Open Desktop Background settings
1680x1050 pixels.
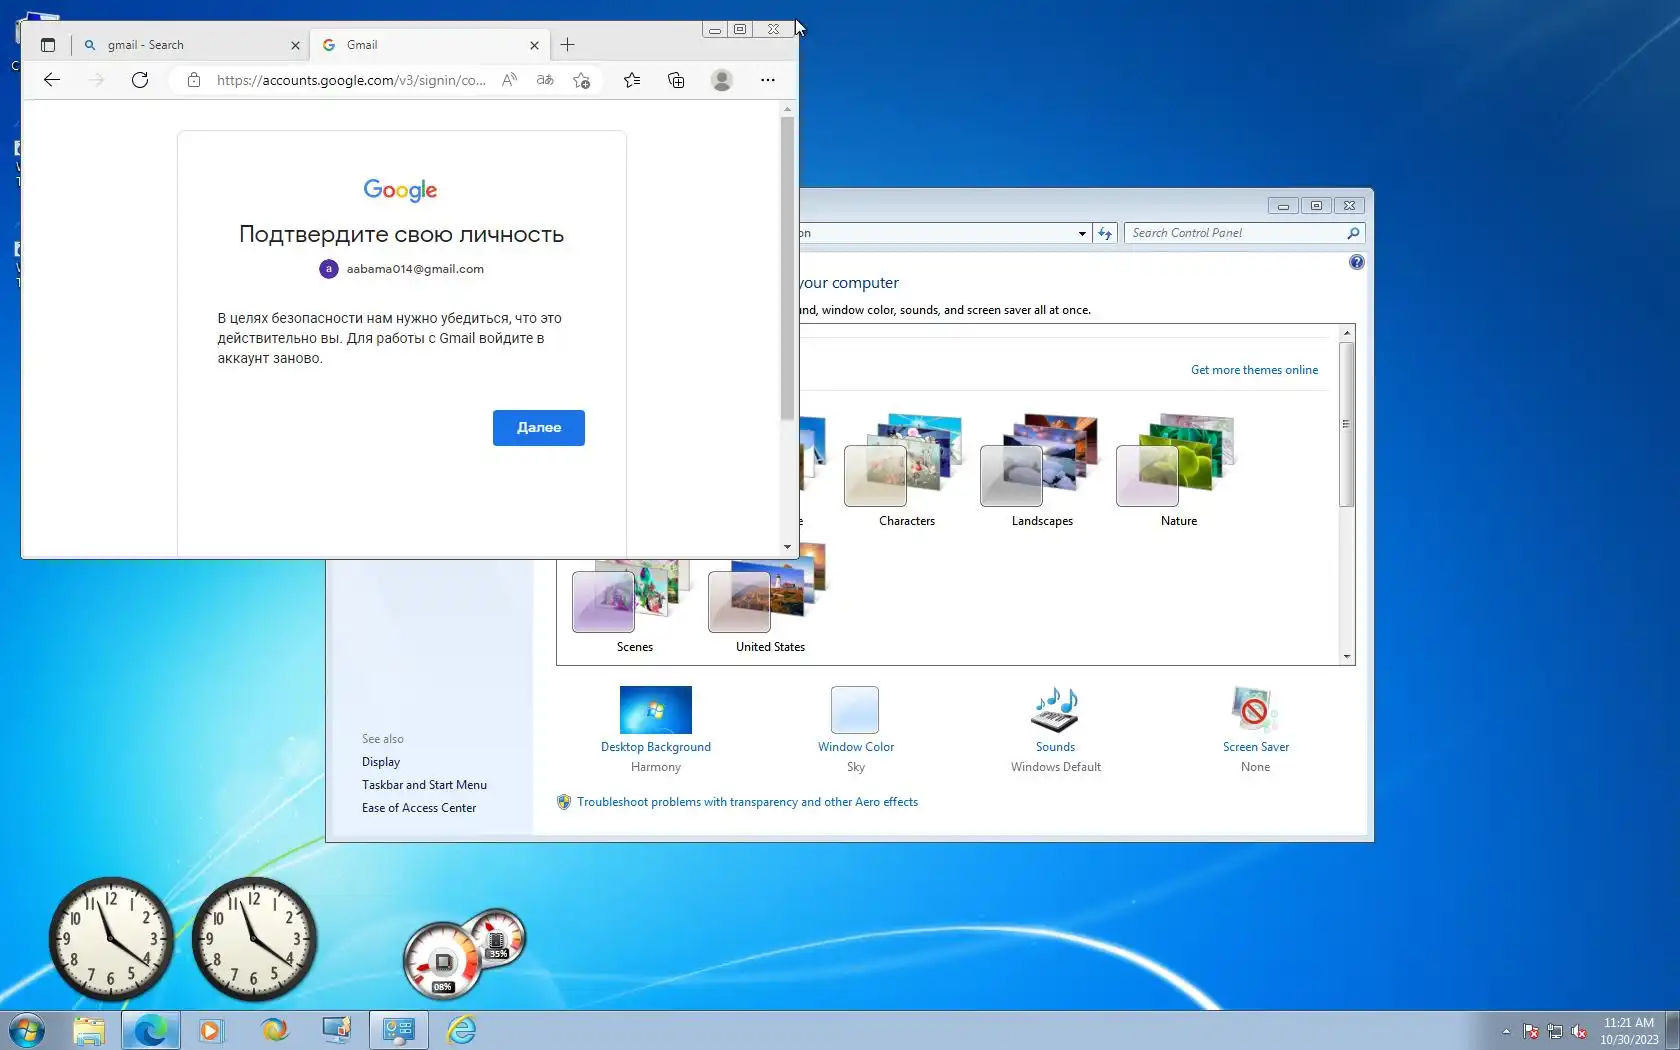656,730
